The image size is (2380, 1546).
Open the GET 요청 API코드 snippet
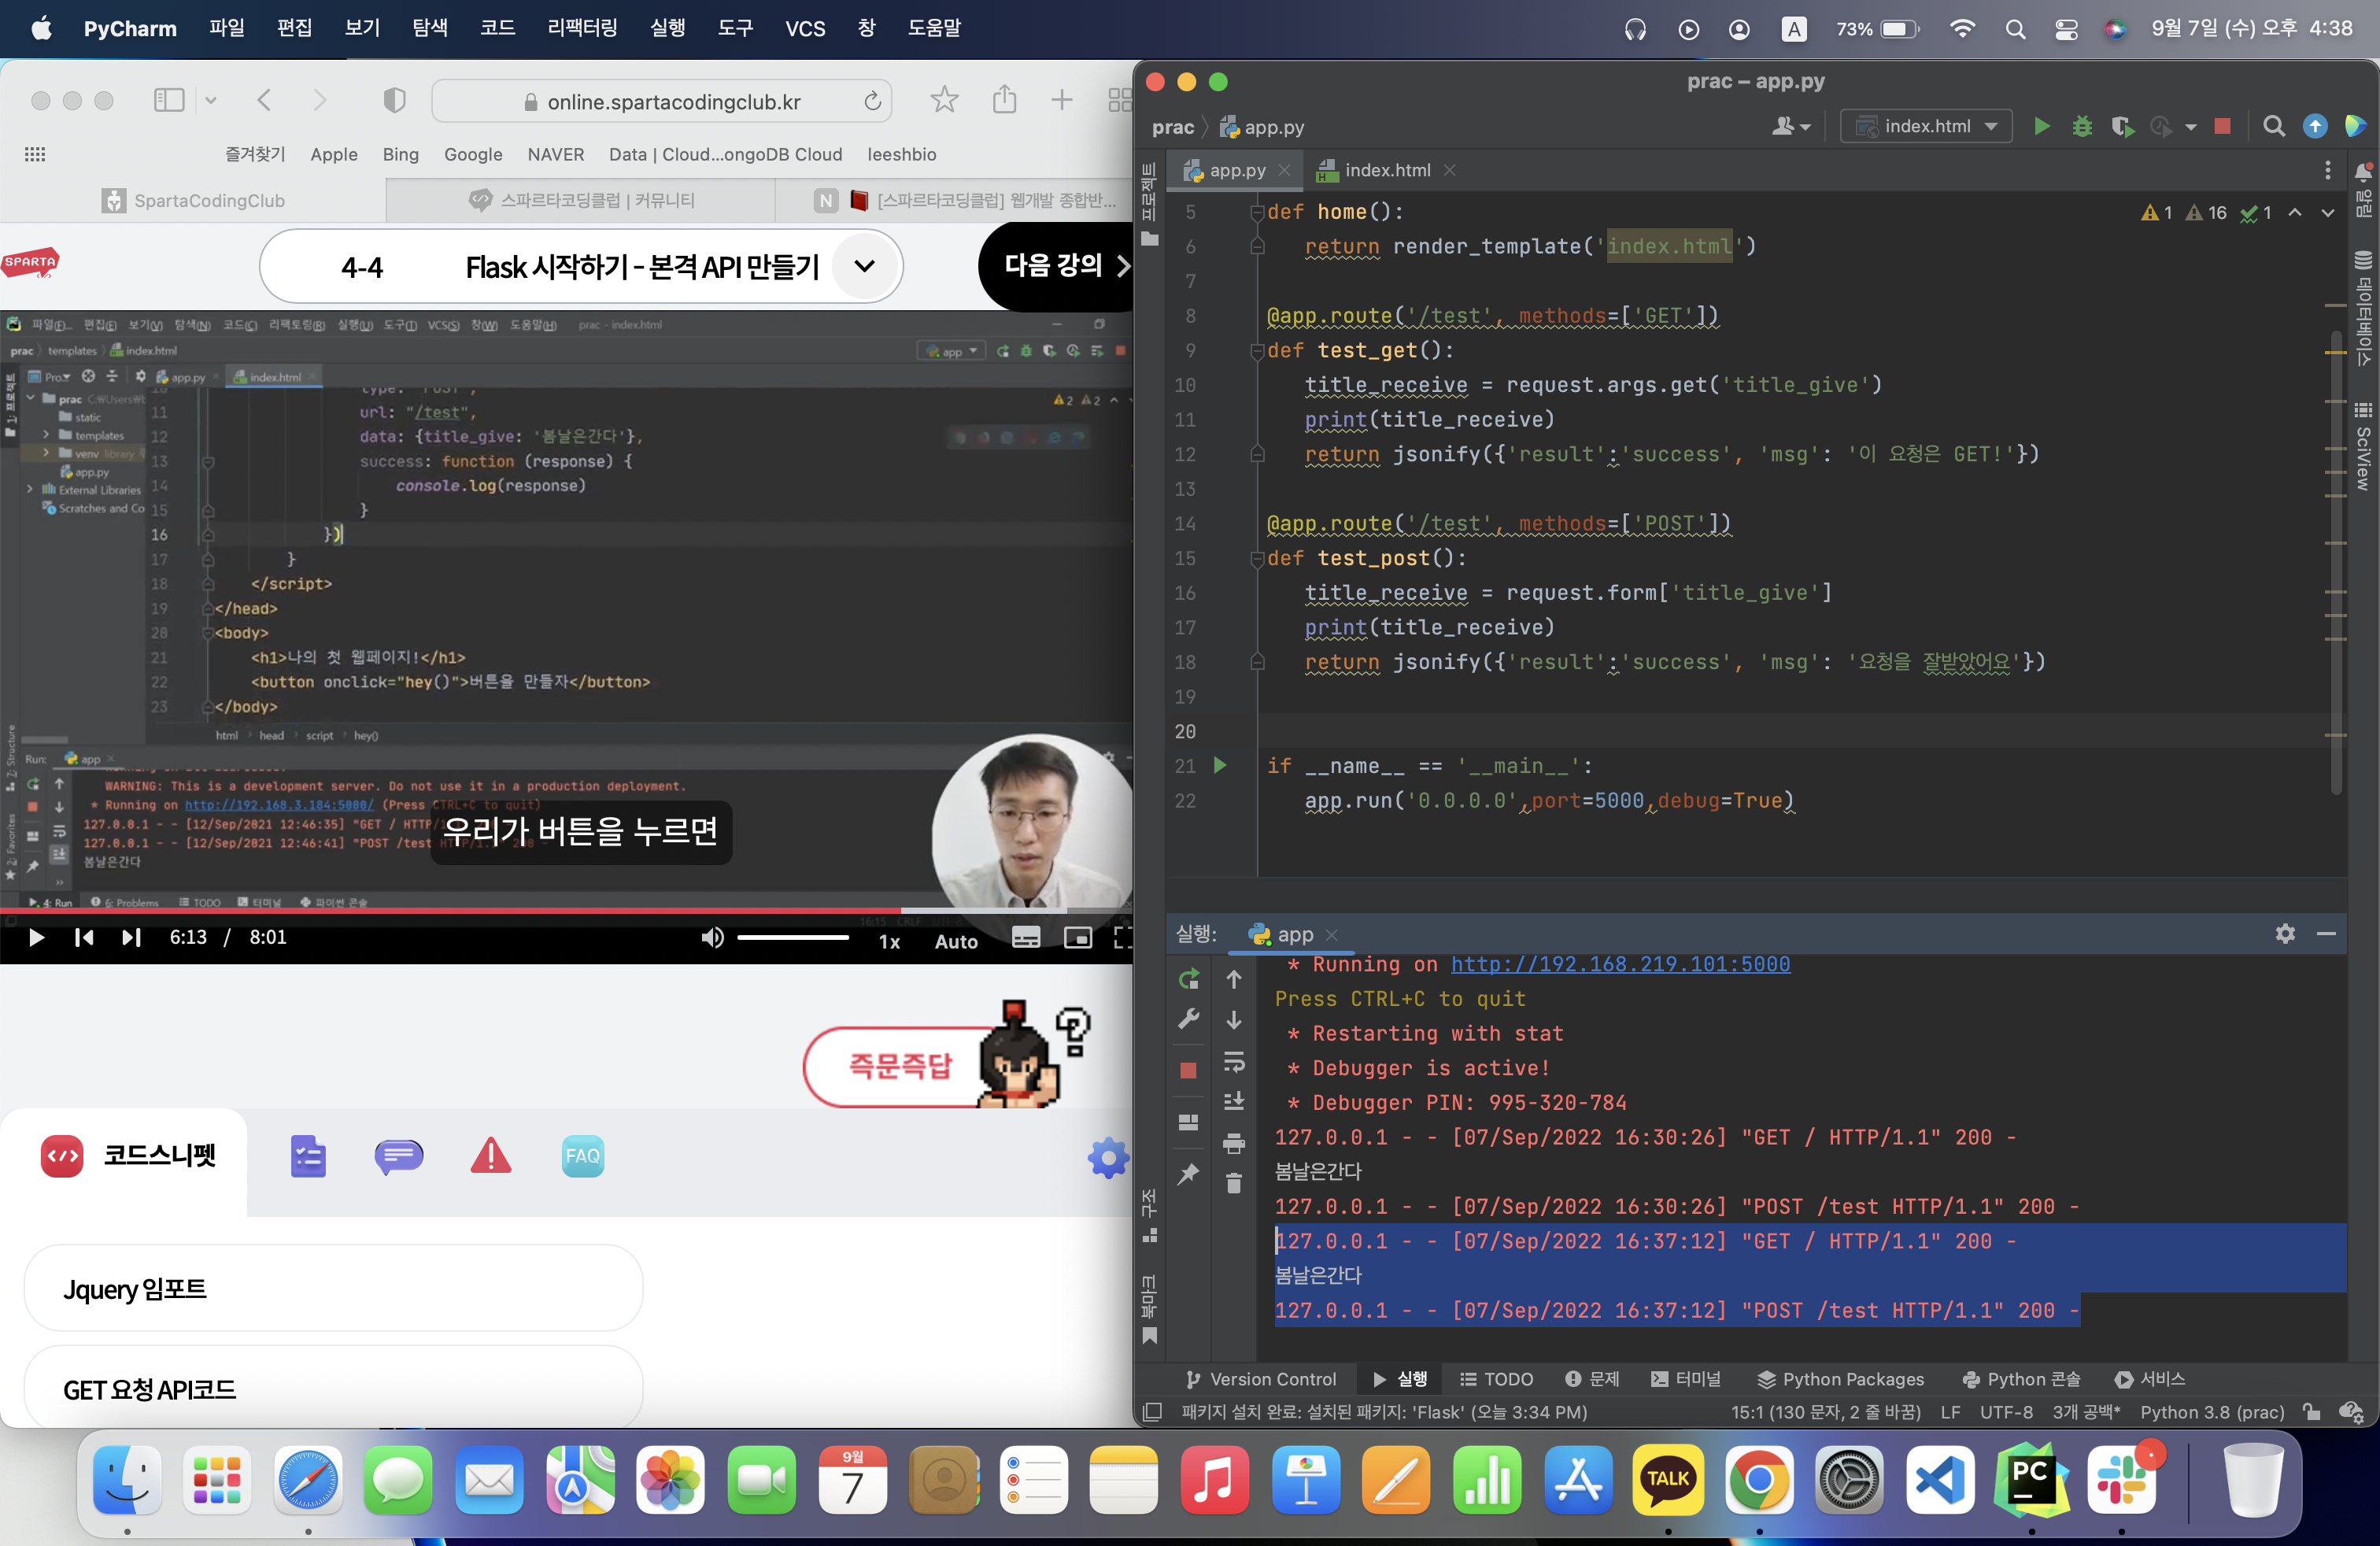[333, 1388]
